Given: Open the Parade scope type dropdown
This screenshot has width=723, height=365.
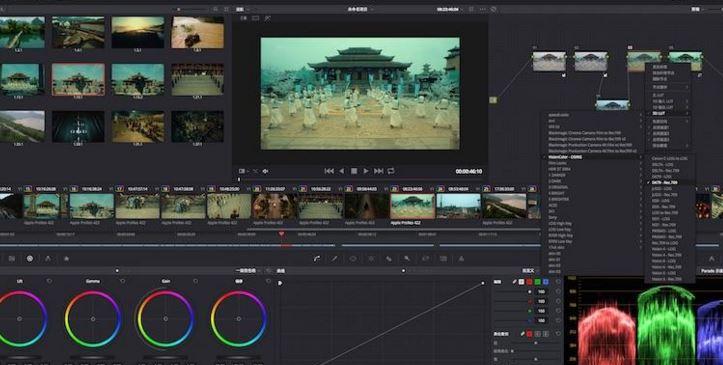Looking at the screenshot, I should pos(711,271).
